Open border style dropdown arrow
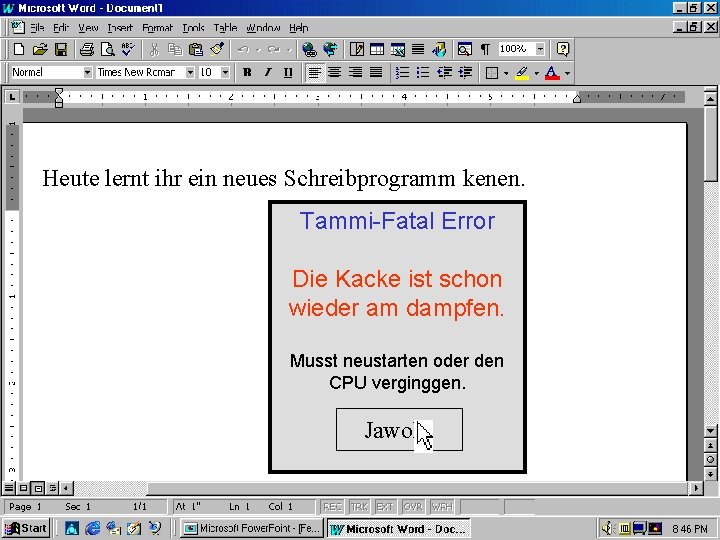The width and height of the screenshot is (720, 540). 506,73
